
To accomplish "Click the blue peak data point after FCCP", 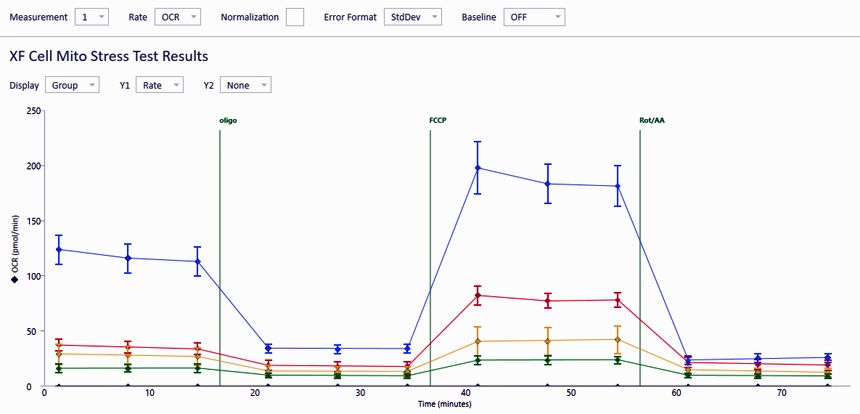I will click(x=478, y=168).
